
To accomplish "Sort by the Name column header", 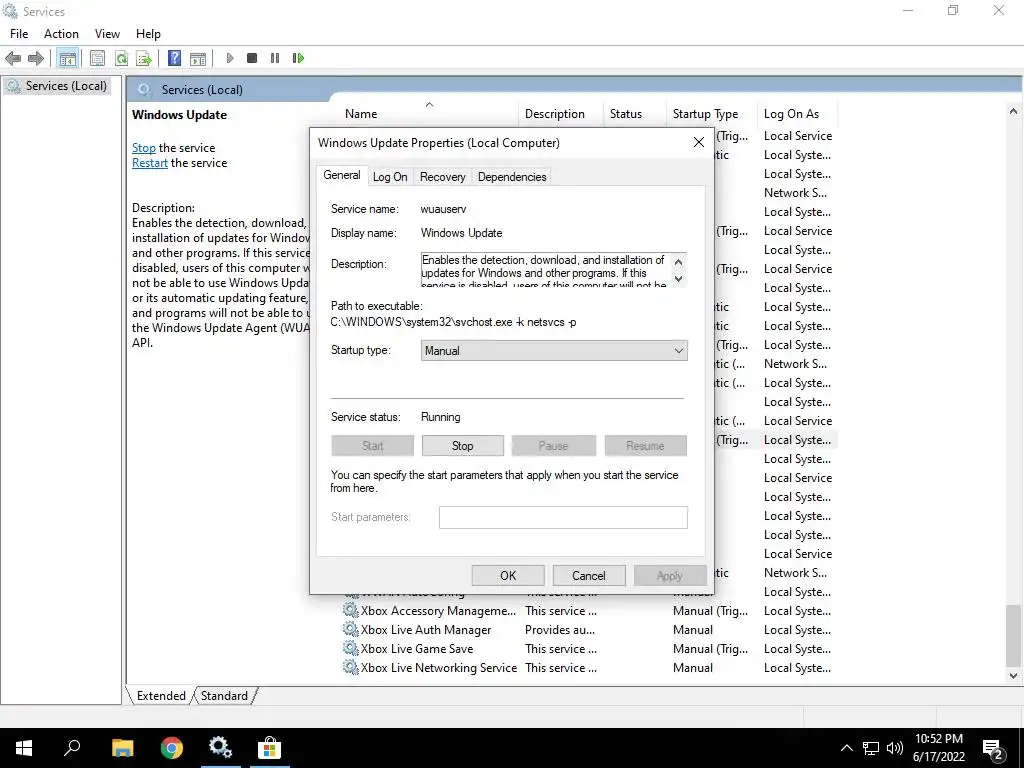I will pos(429,114).
